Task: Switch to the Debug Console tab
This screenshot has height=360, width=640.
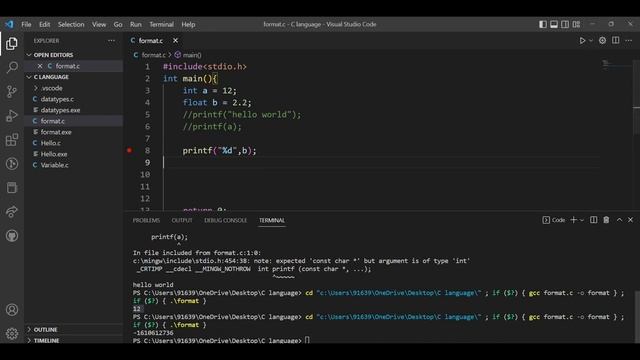Action: [x=225, y=220]
